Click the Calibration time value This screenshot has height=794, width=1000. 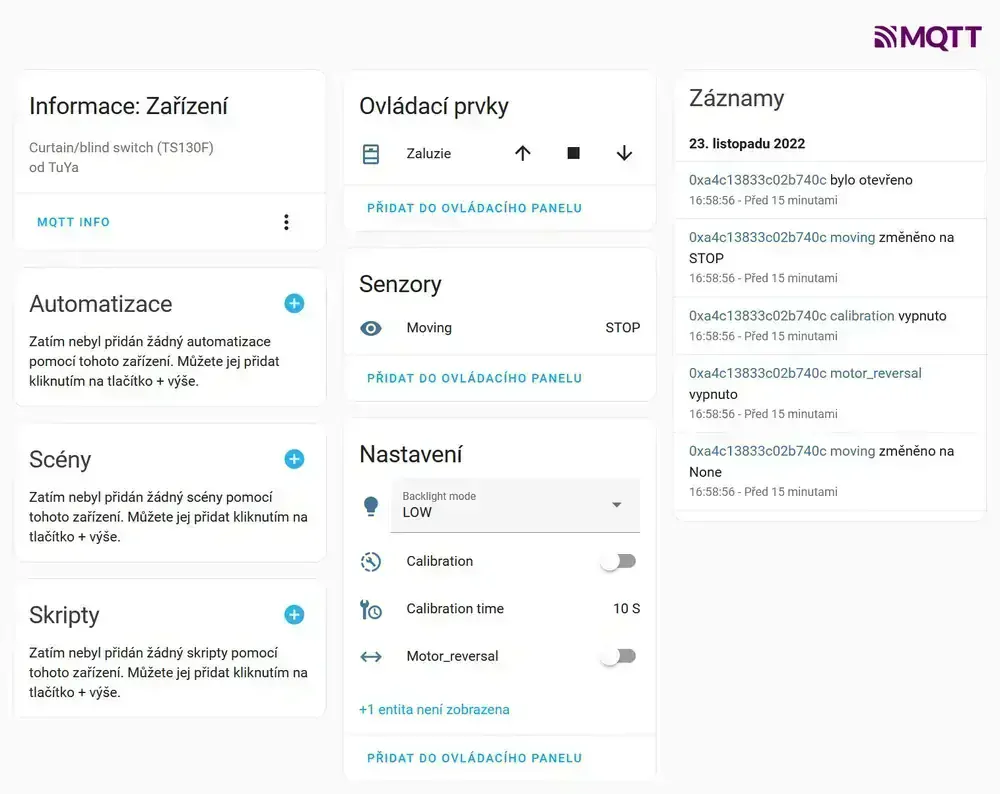click(626, 608)
